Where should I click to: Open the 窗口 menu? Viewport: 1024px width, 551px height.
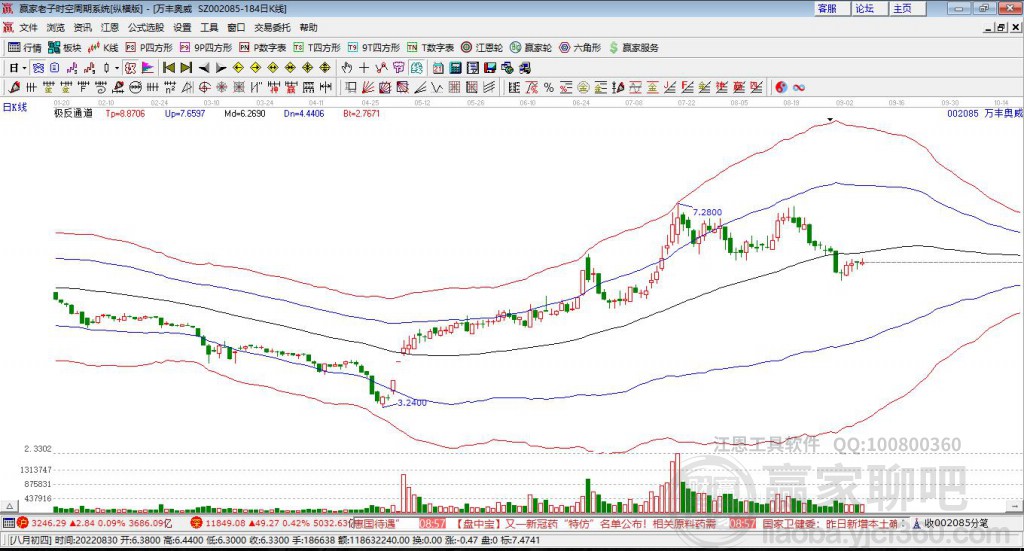[x=236, y=27]
